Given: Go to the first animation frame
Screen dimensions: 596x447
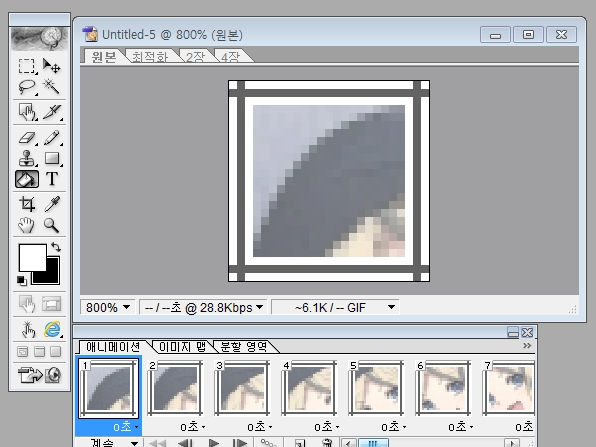Looking at the screenshot, I should (x=157, y=443).
